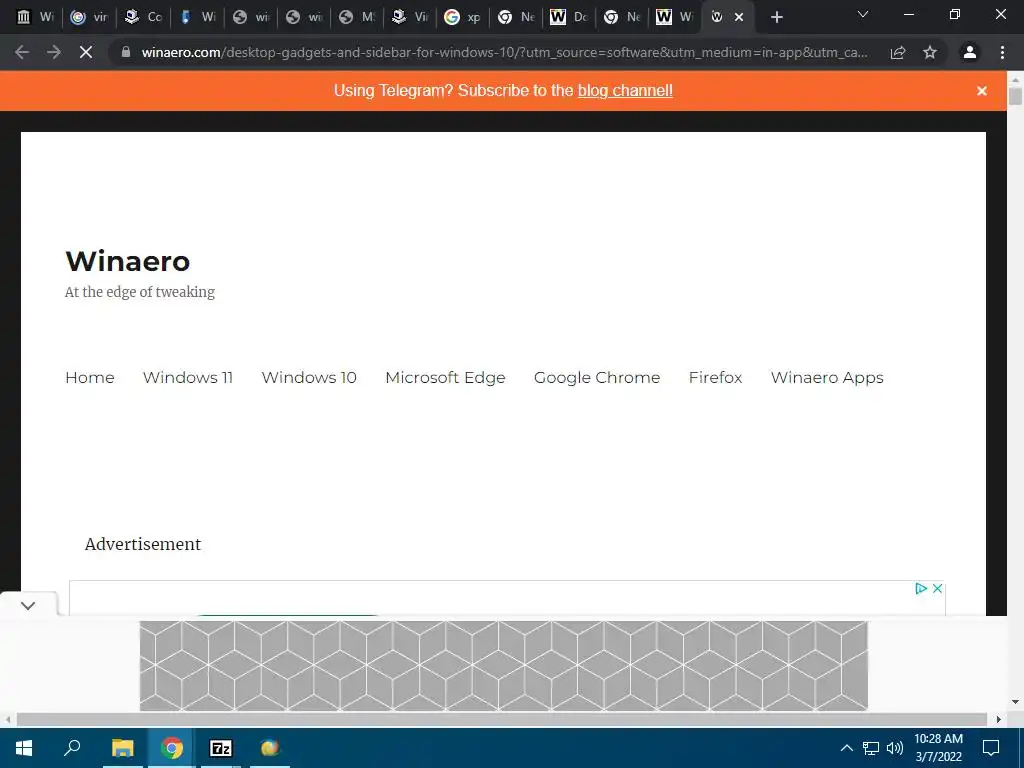
Task: Open the volume control tray icon
Action: point(895,748)
